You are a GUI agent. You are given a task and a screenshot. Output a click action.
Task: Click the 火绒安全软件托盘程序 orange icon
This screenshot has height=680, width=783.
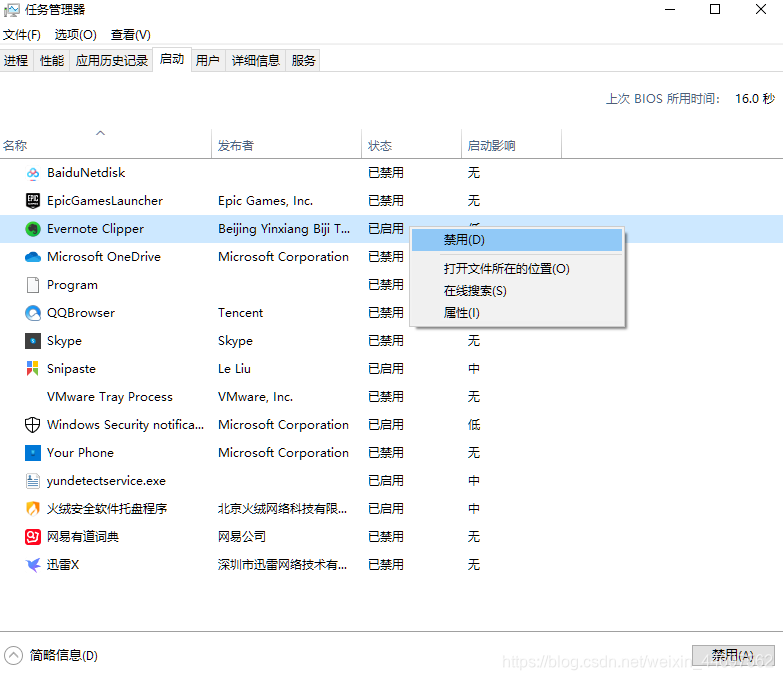pyautogui.click(x=32, y=509)
